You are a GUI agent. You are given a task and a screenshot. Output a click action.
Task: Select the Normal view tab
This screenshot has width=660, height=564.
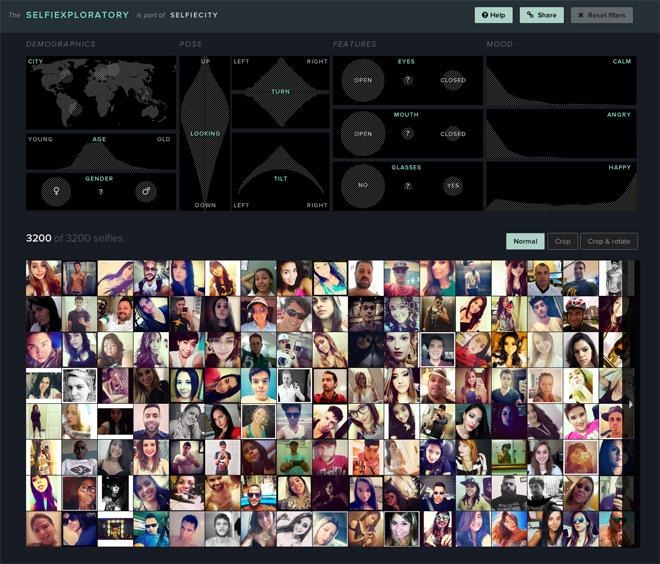525,241
